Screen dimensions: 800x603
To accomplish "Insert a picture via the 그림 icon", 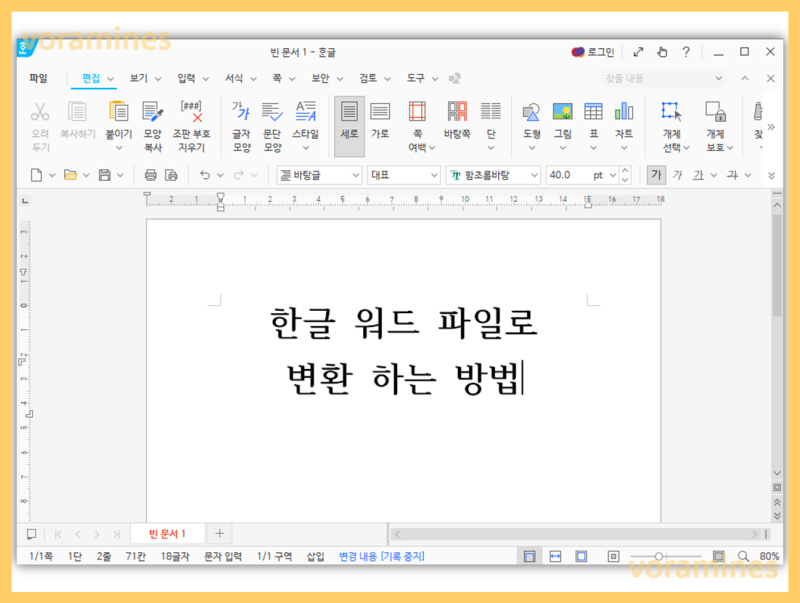I will [562, 118].
